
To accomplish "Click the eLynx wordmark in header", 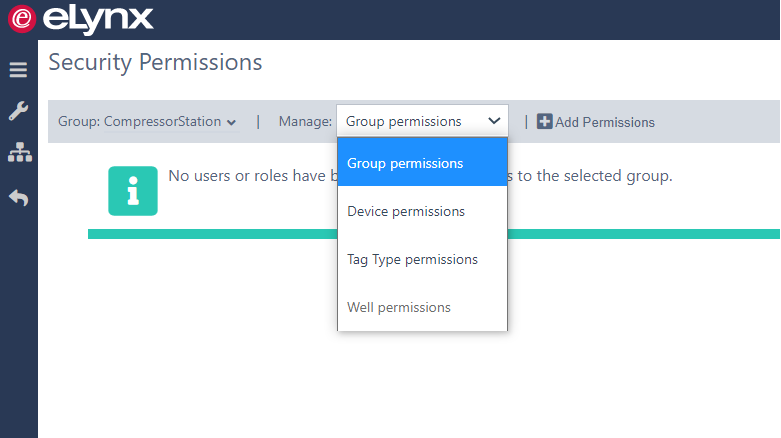I will point(98,19).
